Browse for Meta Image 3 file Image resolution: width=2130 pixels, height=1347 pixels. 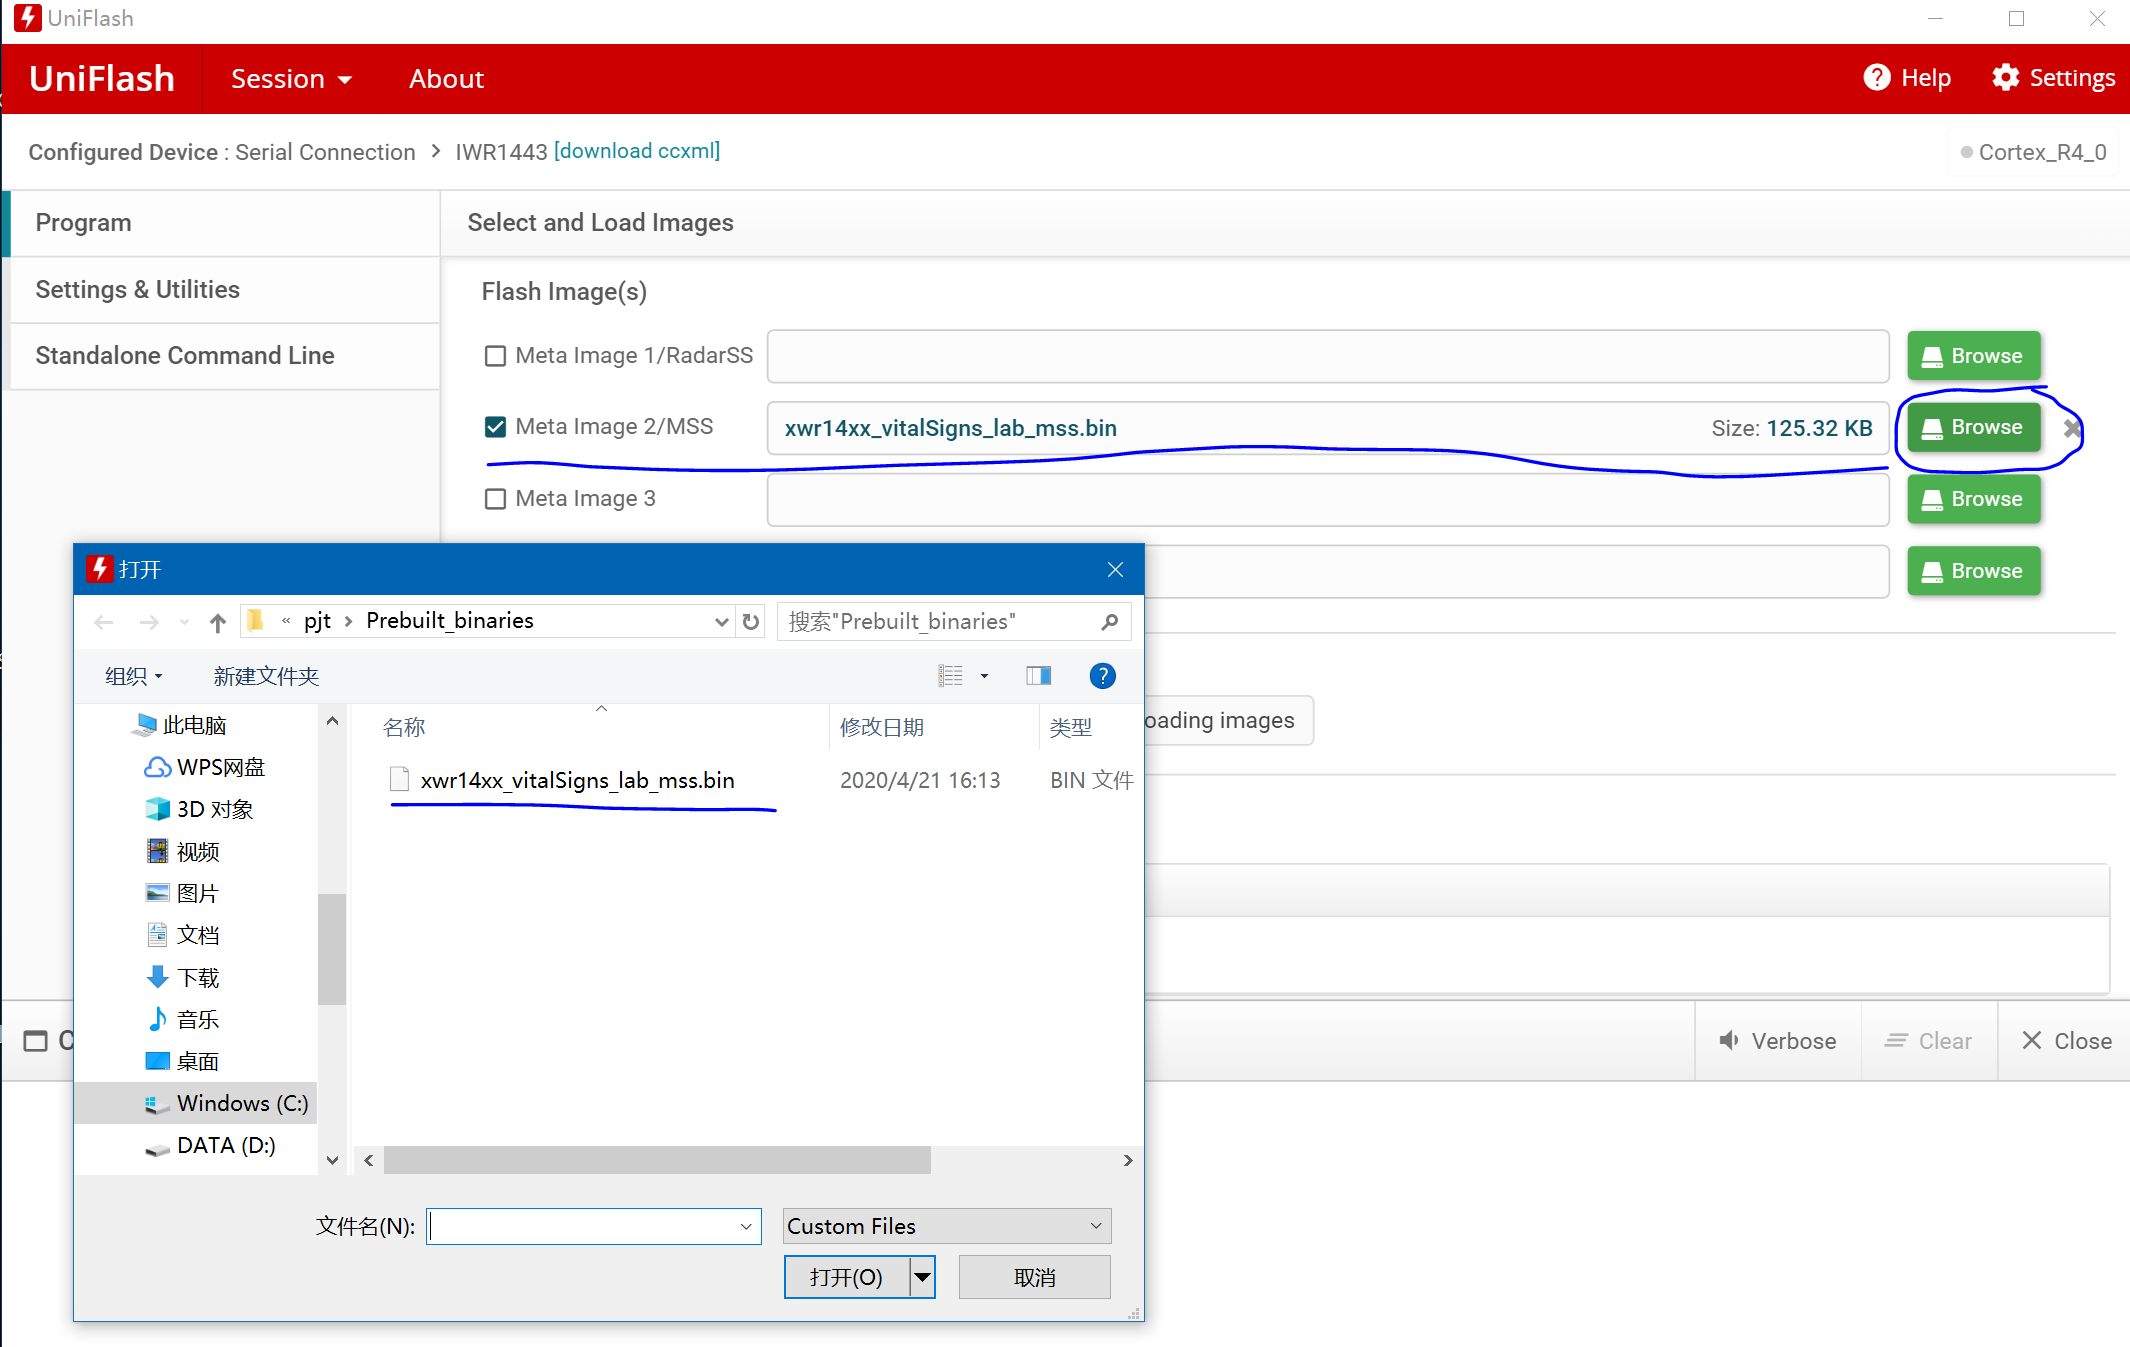click(1973, 499)
